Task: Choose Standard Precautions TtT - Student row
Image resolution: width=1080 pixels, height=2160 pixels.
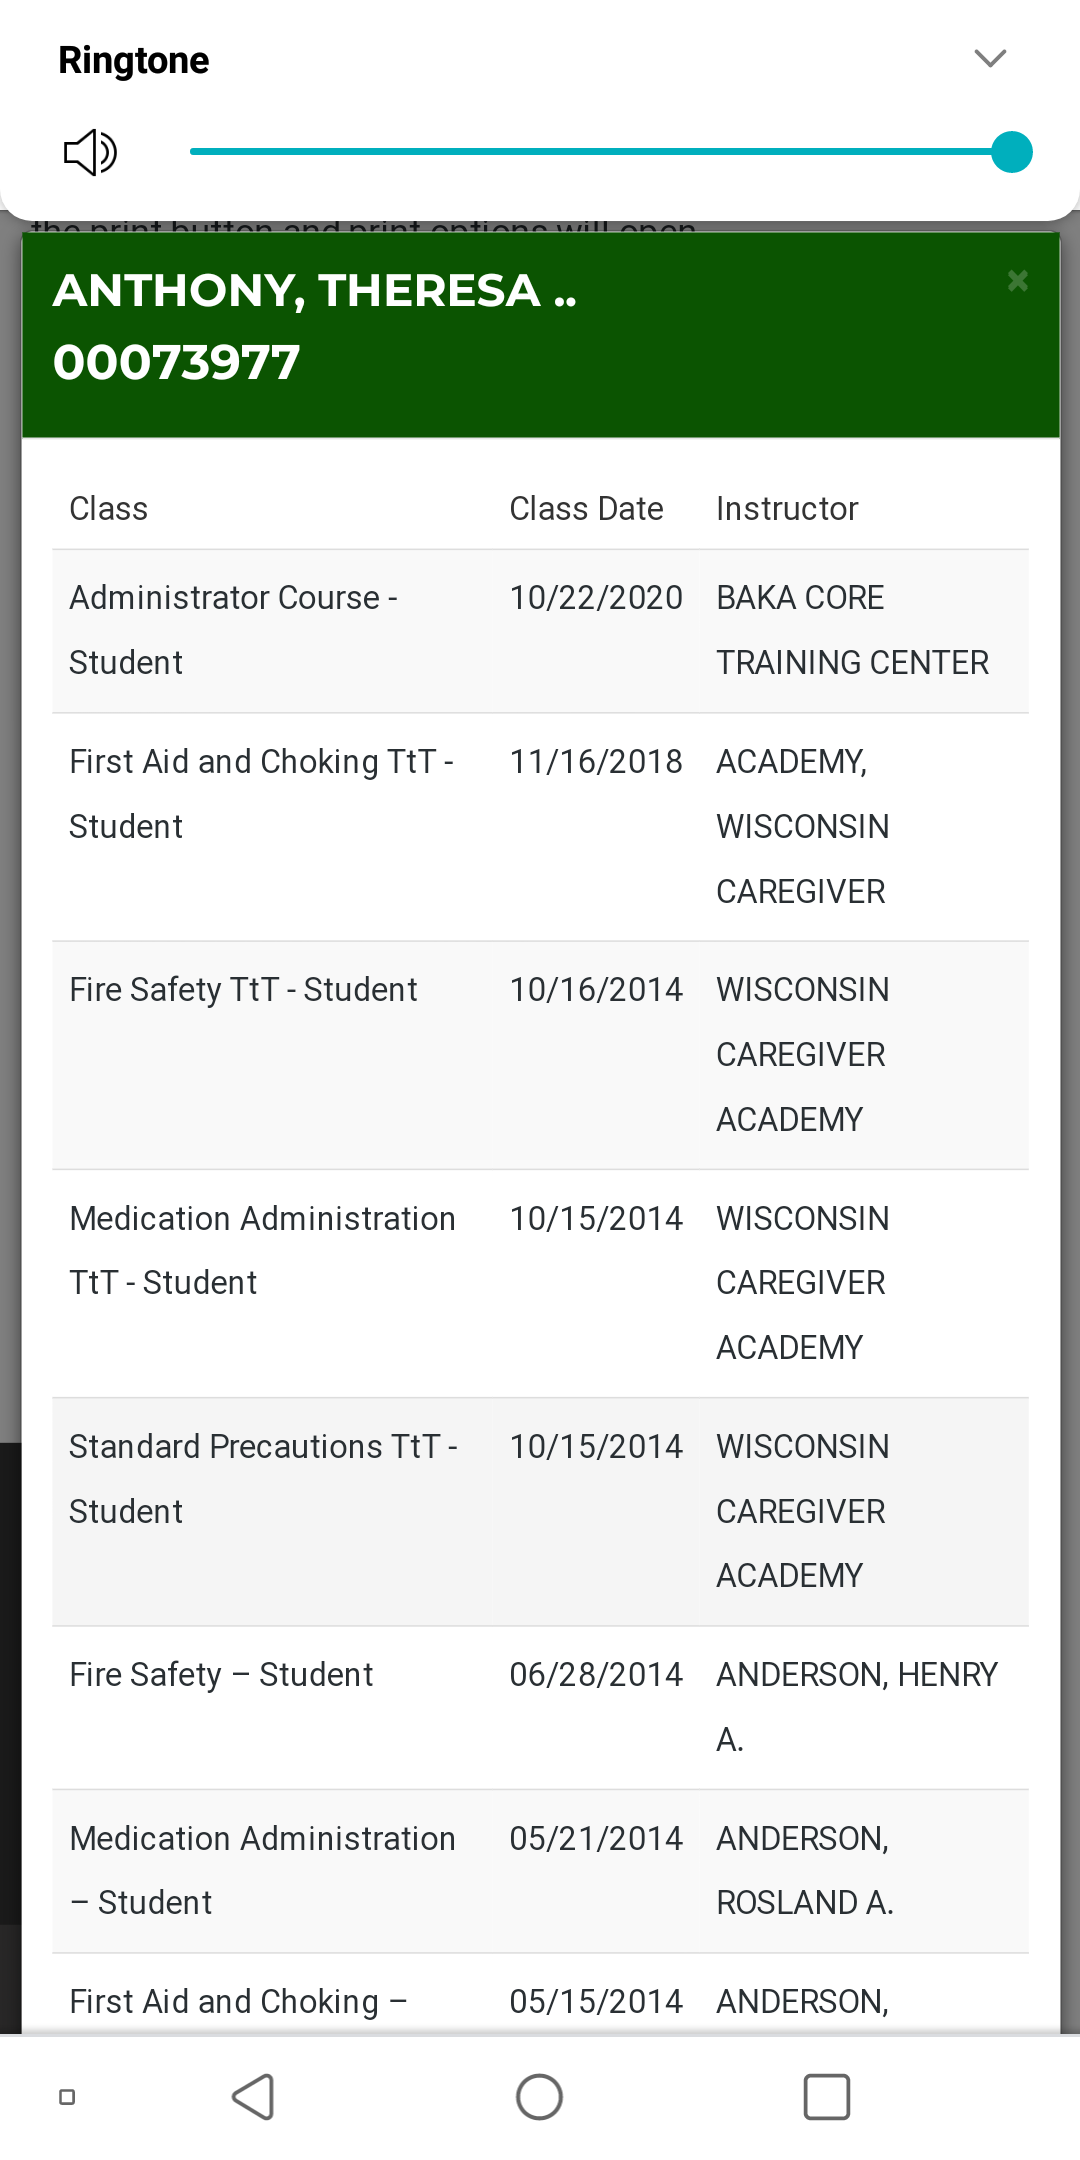Action: pyautogui.click(x=263, y=1478)
